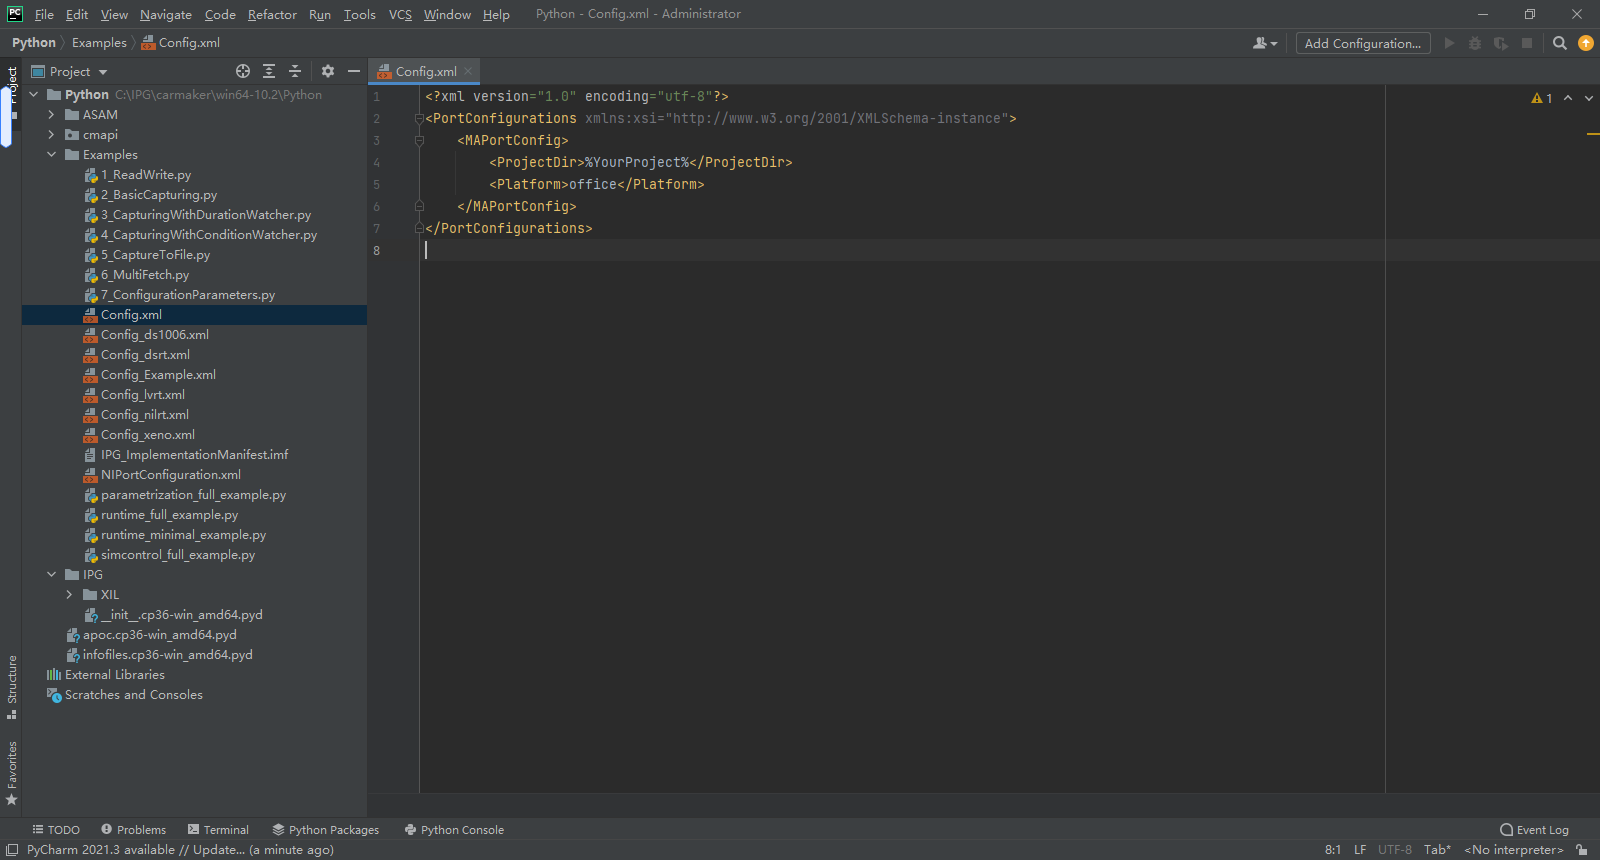Click the Collapse All icon in Project panel

[x=295, y=71]
